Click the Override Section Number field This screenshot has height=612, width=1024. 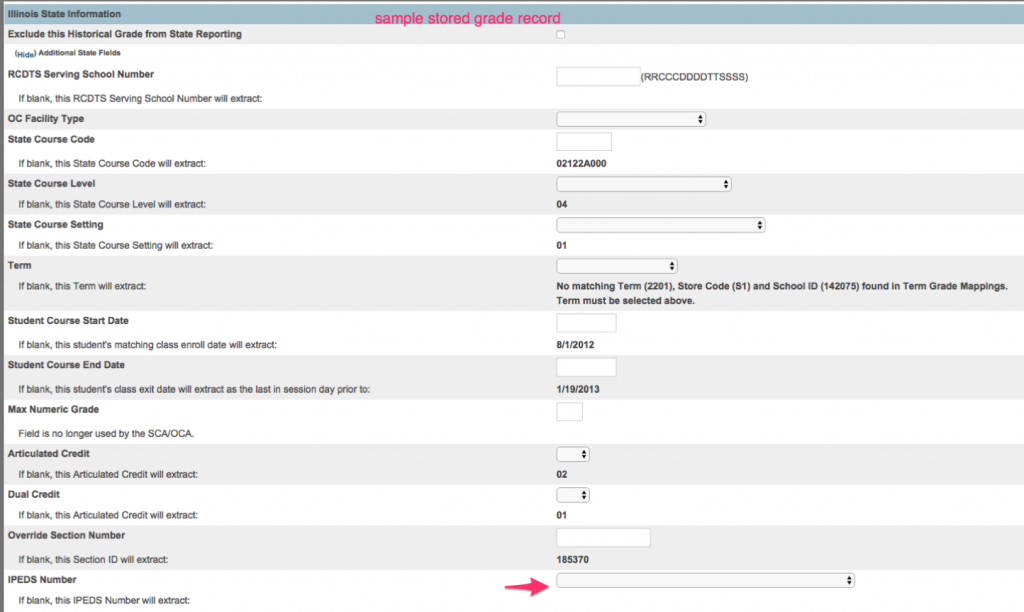(603, 538)
